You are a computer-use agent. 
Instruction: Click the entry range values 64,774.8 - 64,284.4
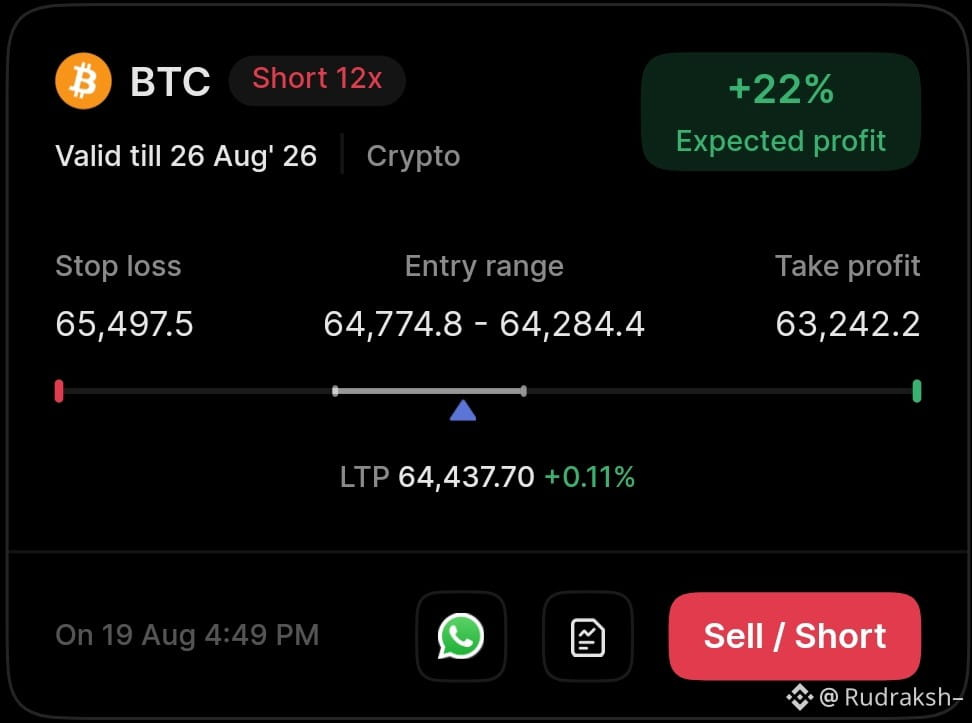click(x=484, y=324)
